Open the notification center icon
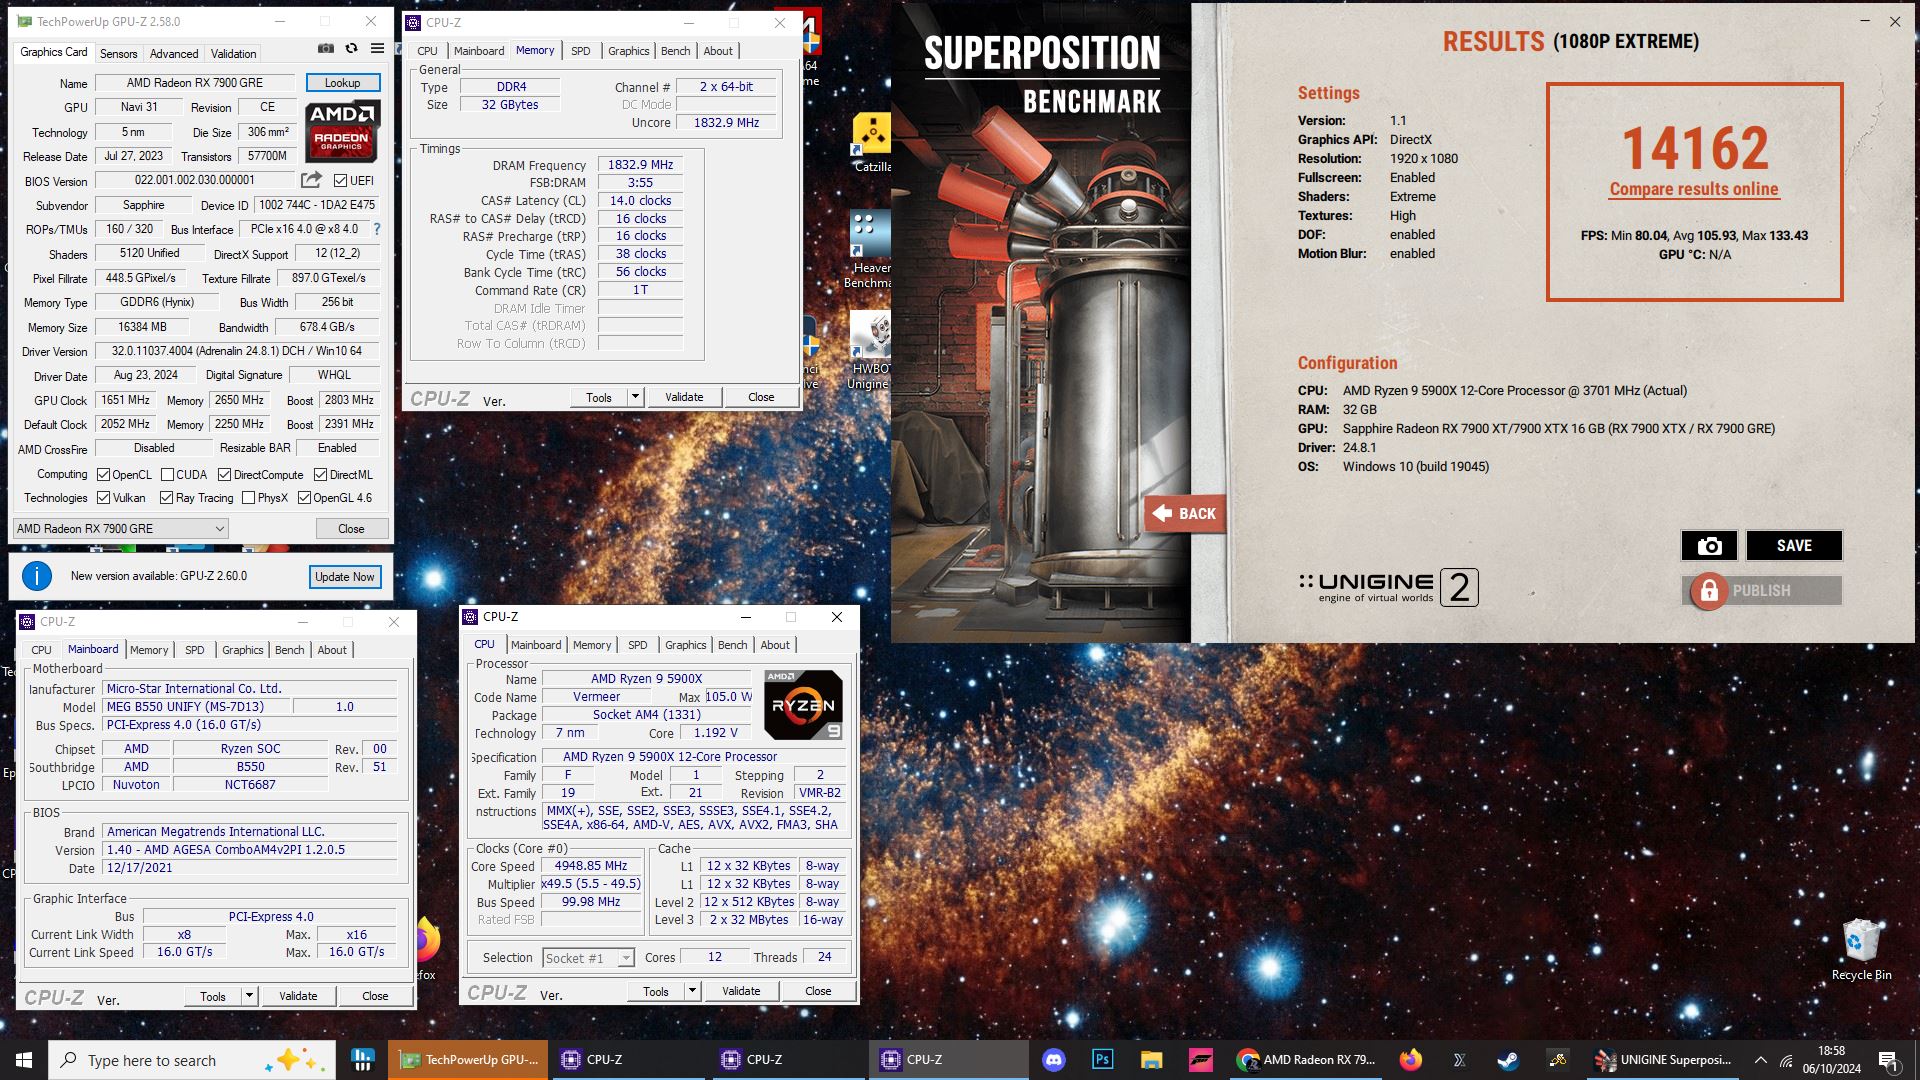This screenshot has width=1920, height=1080. [x=1888, y=1060]
